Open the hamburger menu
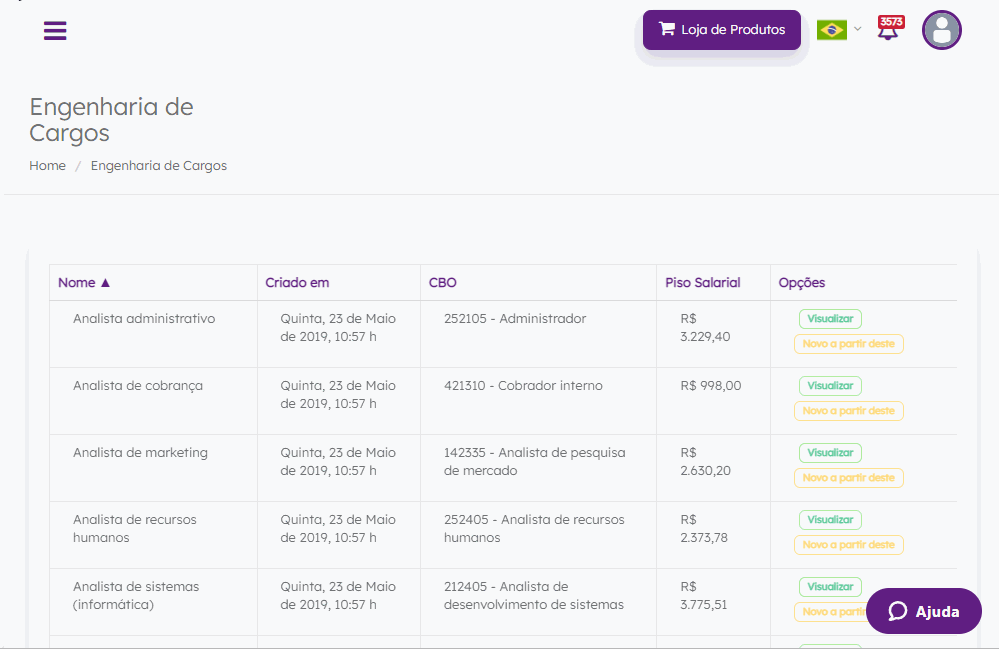 click(55, 31)
